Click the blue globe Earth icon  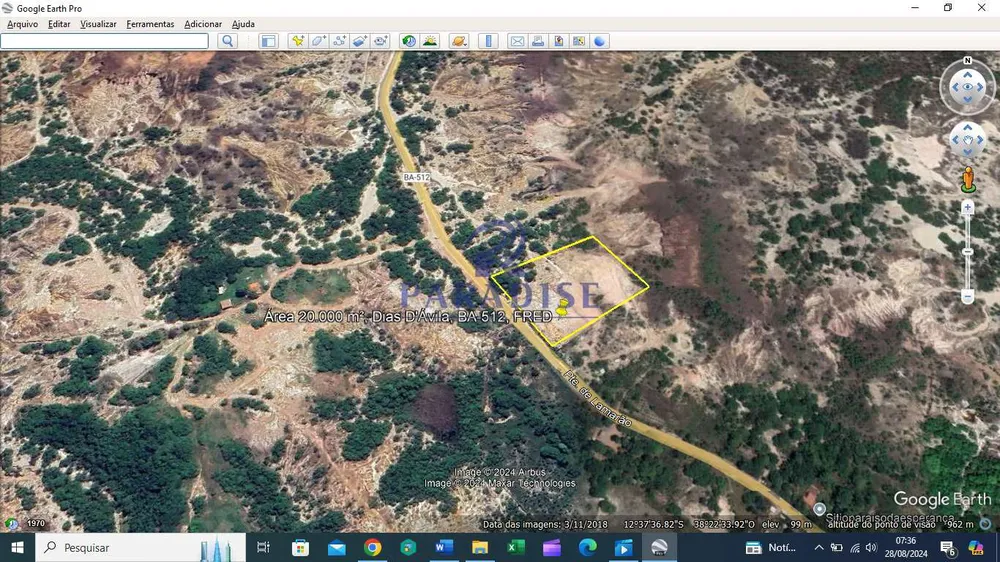pos(599,41)
